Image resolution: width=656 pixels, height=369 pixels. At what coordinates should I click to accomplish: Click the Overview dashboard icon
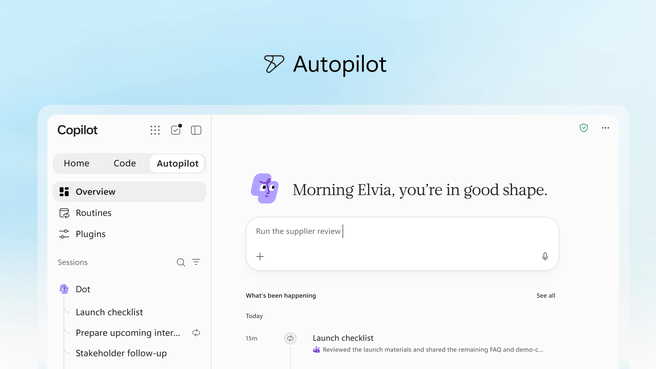[64, 192]
